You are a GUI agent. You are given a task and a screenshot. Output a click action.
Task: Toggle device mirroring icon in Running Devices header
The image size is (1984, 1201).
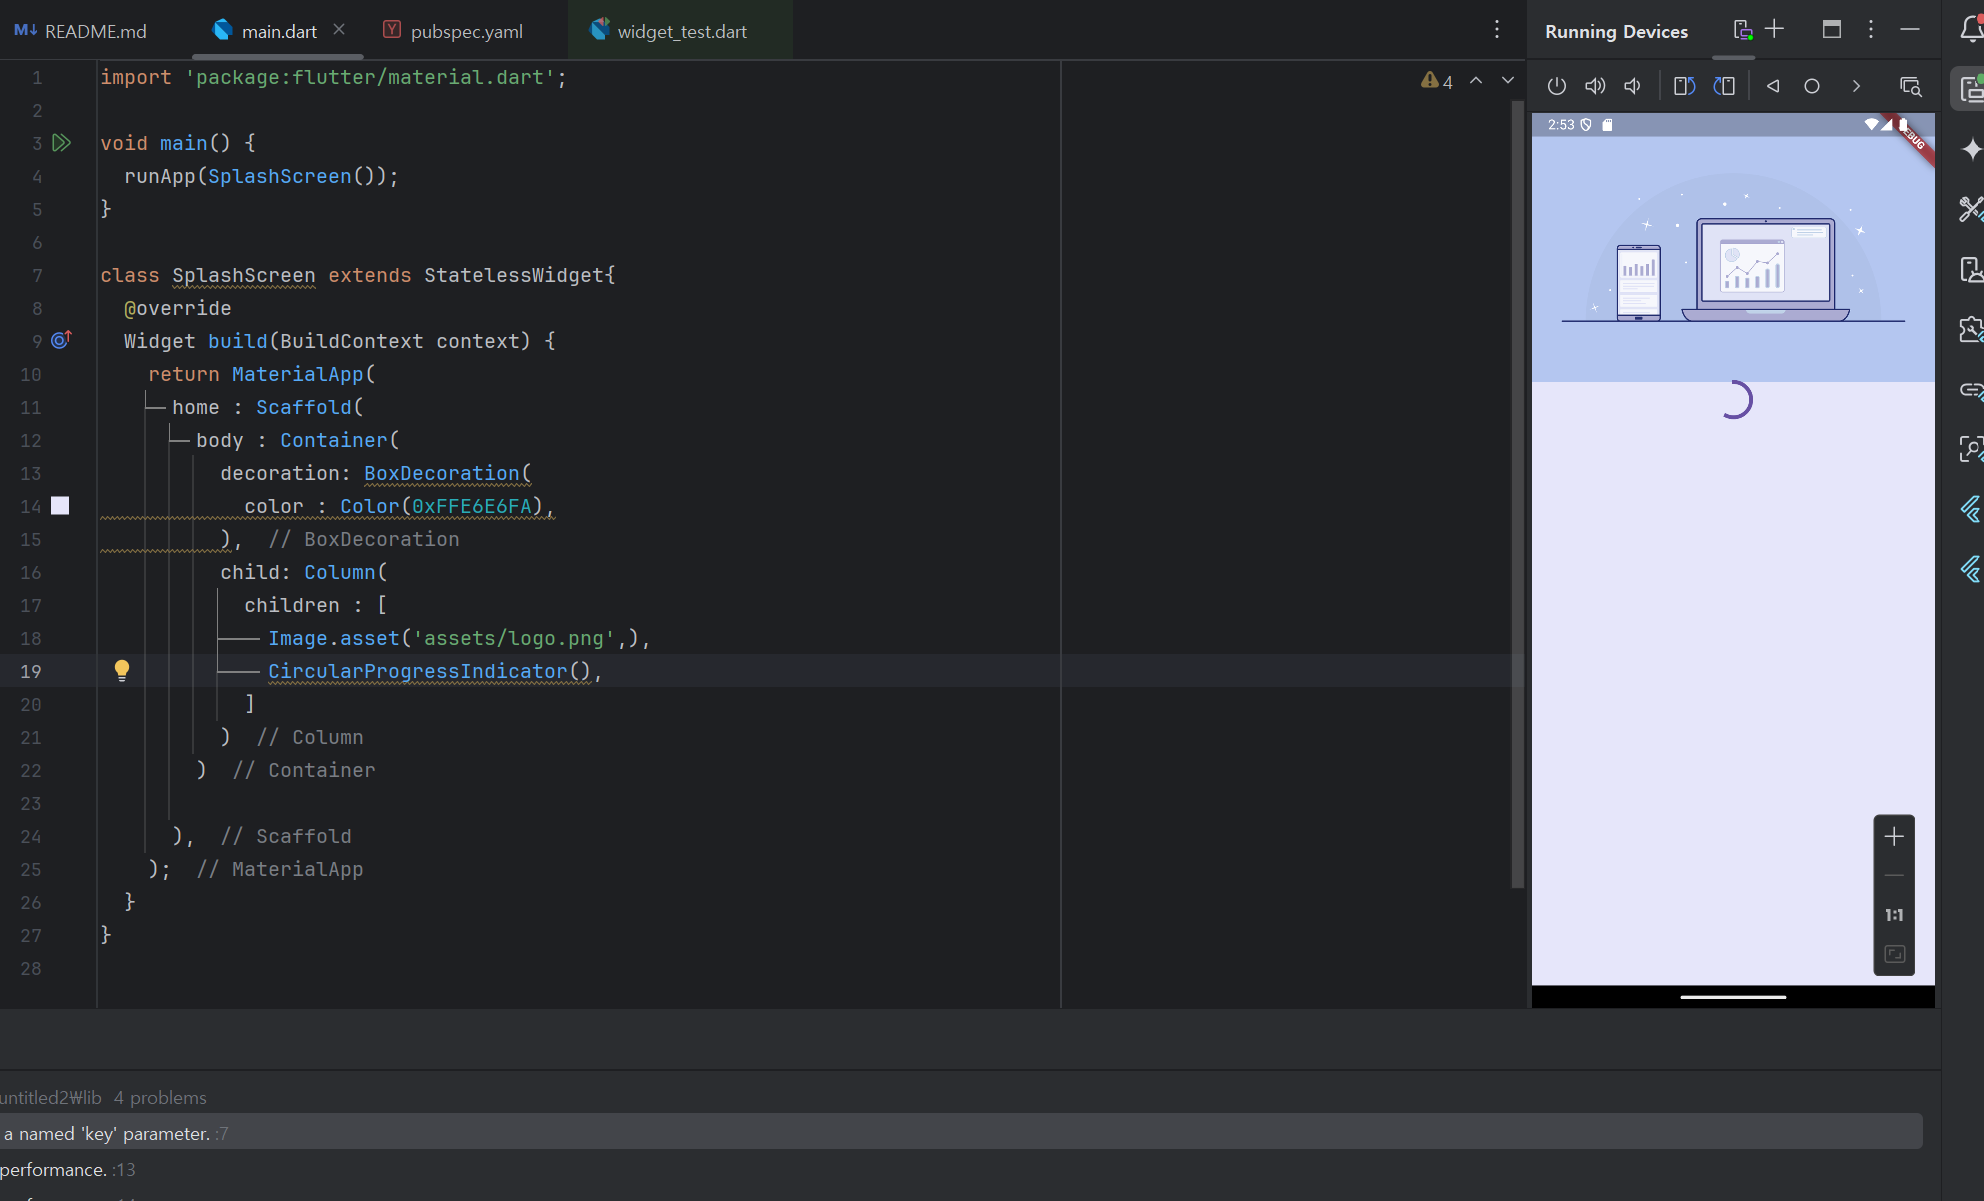click(1743, 30)
